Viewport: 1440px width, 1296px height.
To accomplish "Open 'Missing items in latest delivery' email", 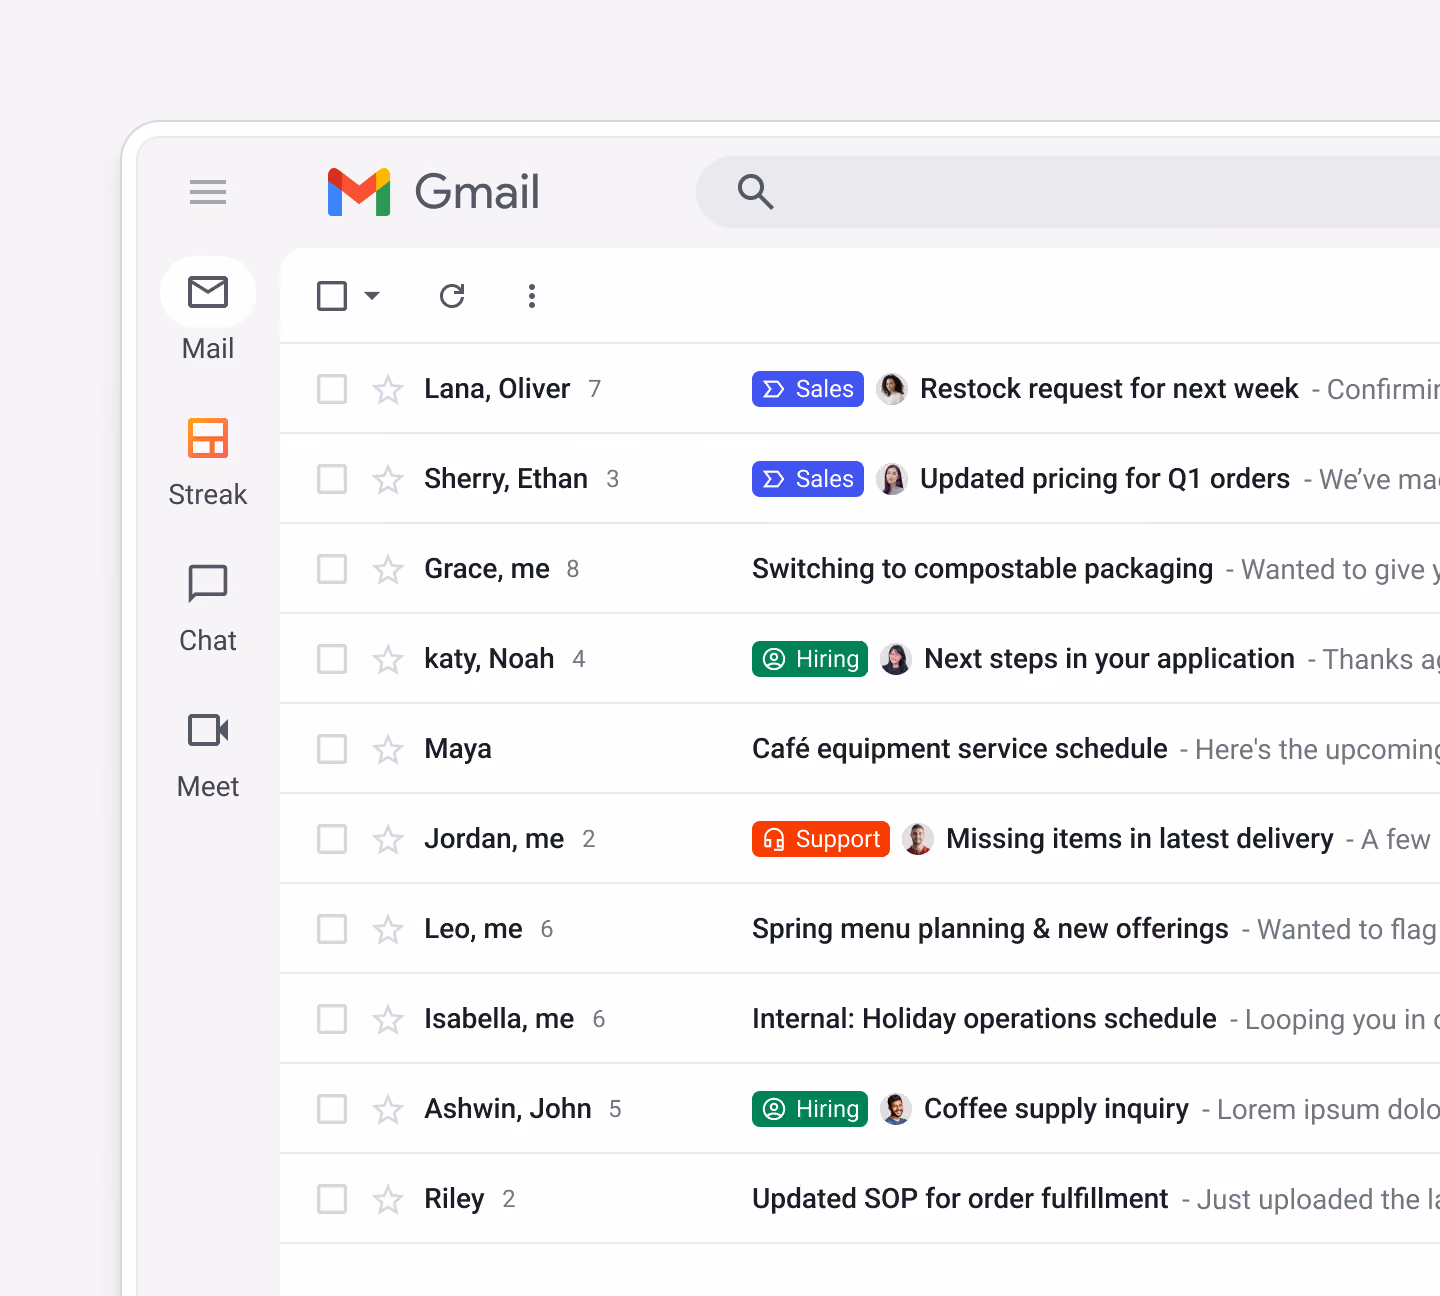I will coord(1140,839).
